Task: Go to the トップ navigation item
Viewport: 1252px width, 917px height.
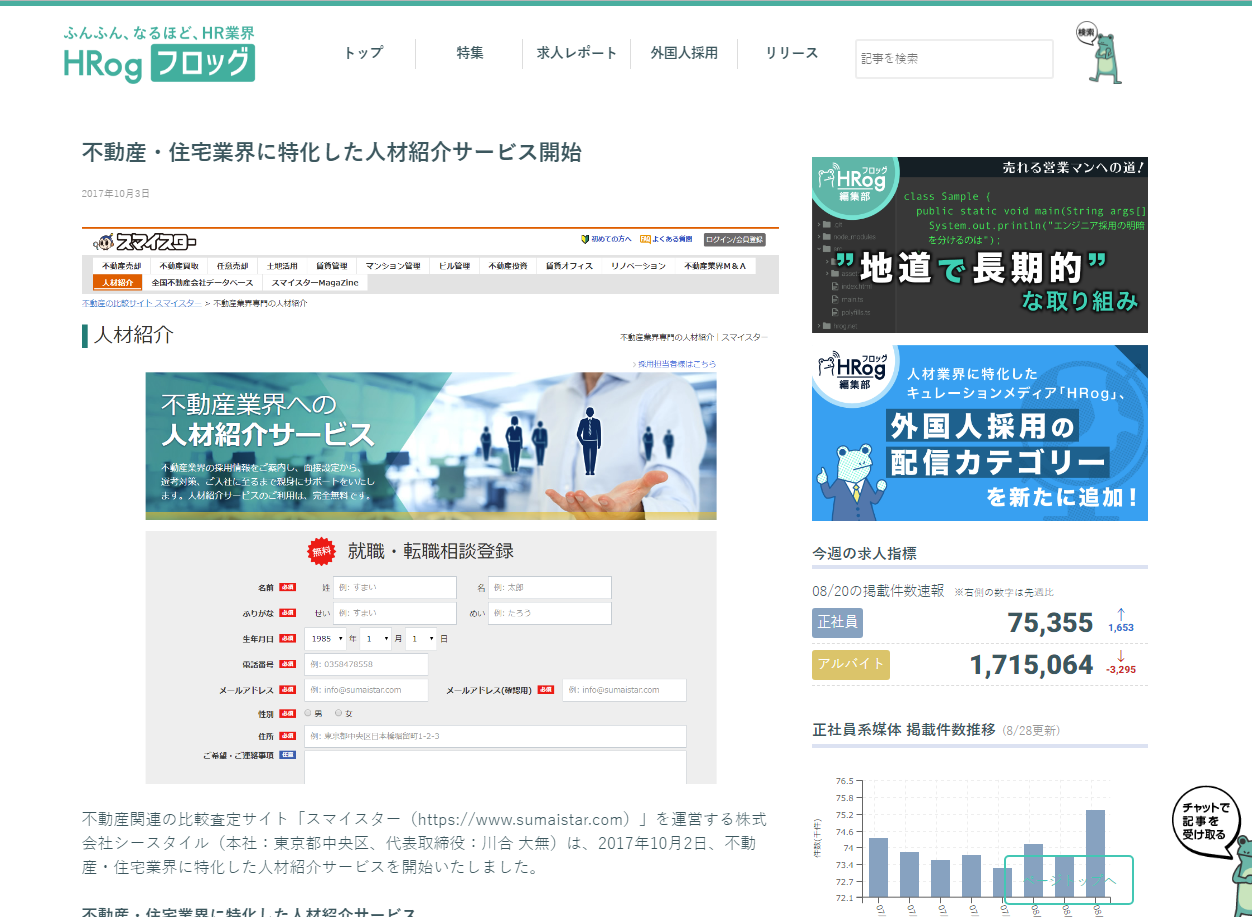Action: tap(363, 53)
